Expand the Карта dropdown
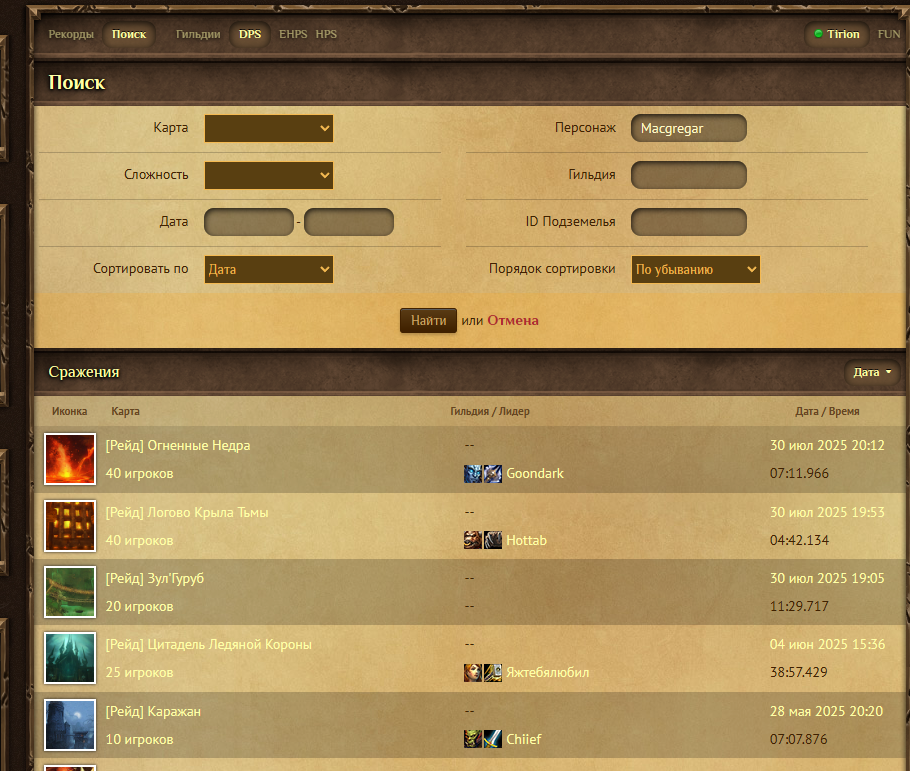This screenshot has width=910, height=771. pyautogui.click(x=269, y=128)
